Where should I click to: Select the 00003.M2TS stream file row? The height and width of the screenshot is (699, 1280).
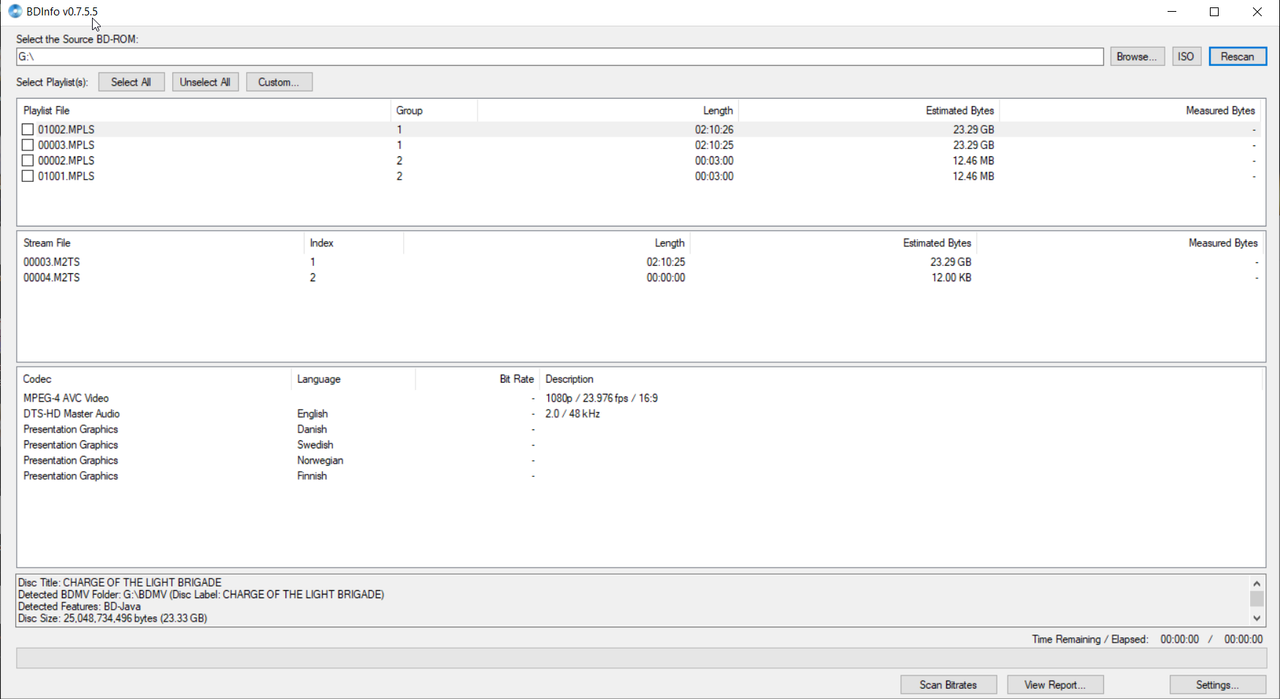tap(640, 262)
